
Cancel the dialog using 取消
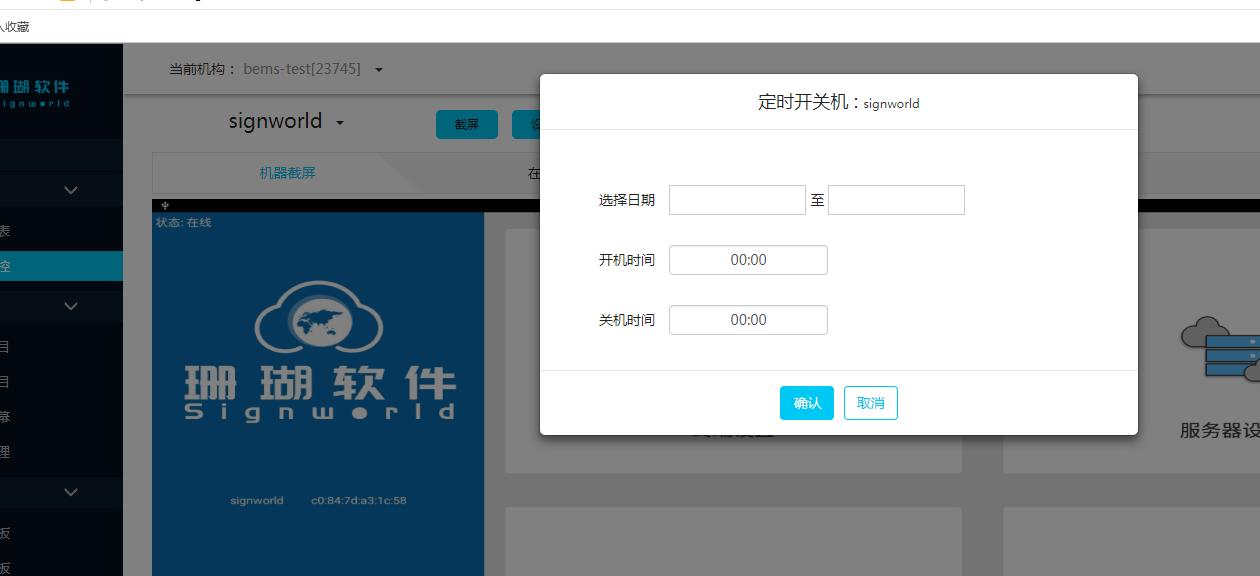click(x=870, y=403)
